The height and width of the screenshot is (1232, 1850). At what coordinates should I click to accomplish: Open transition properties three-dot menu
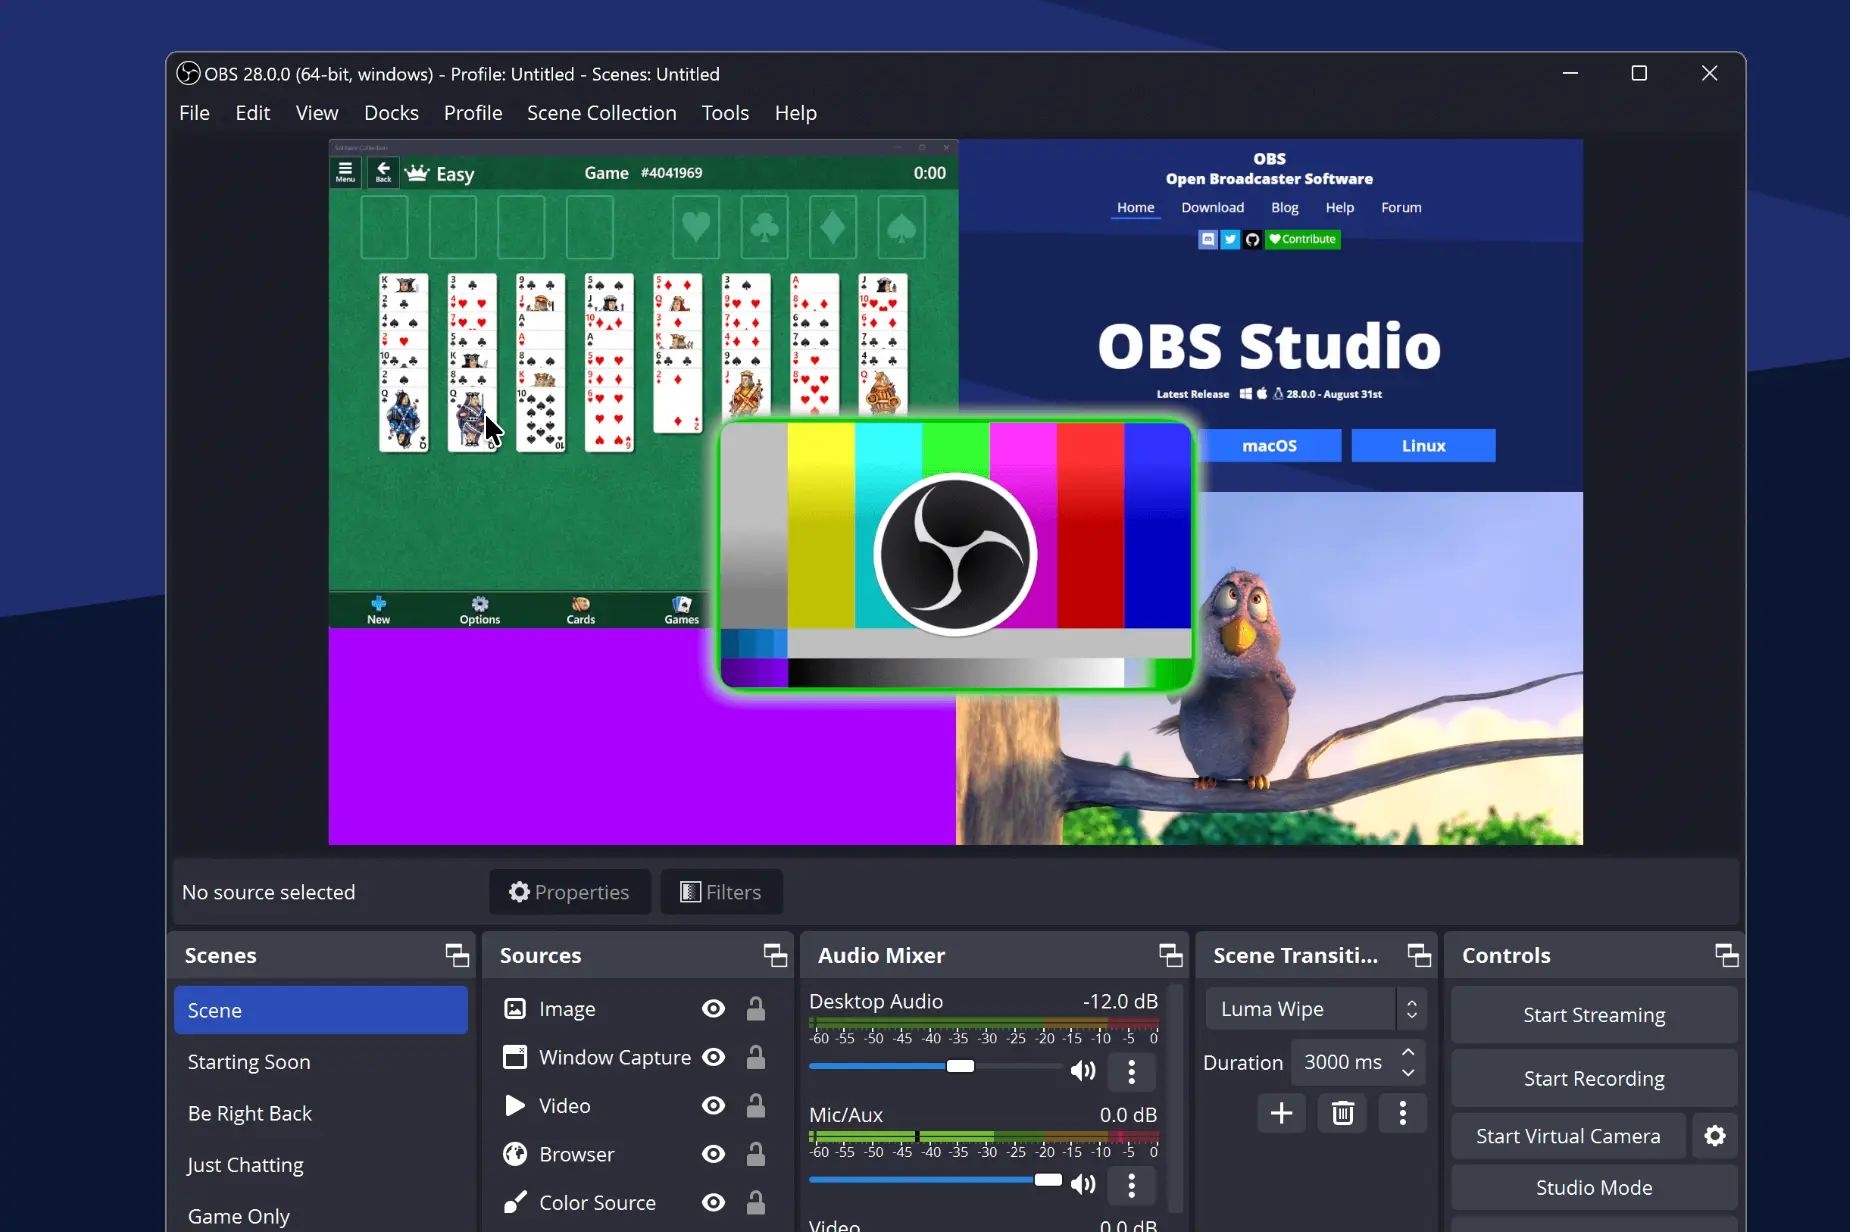point(1403,1113)
